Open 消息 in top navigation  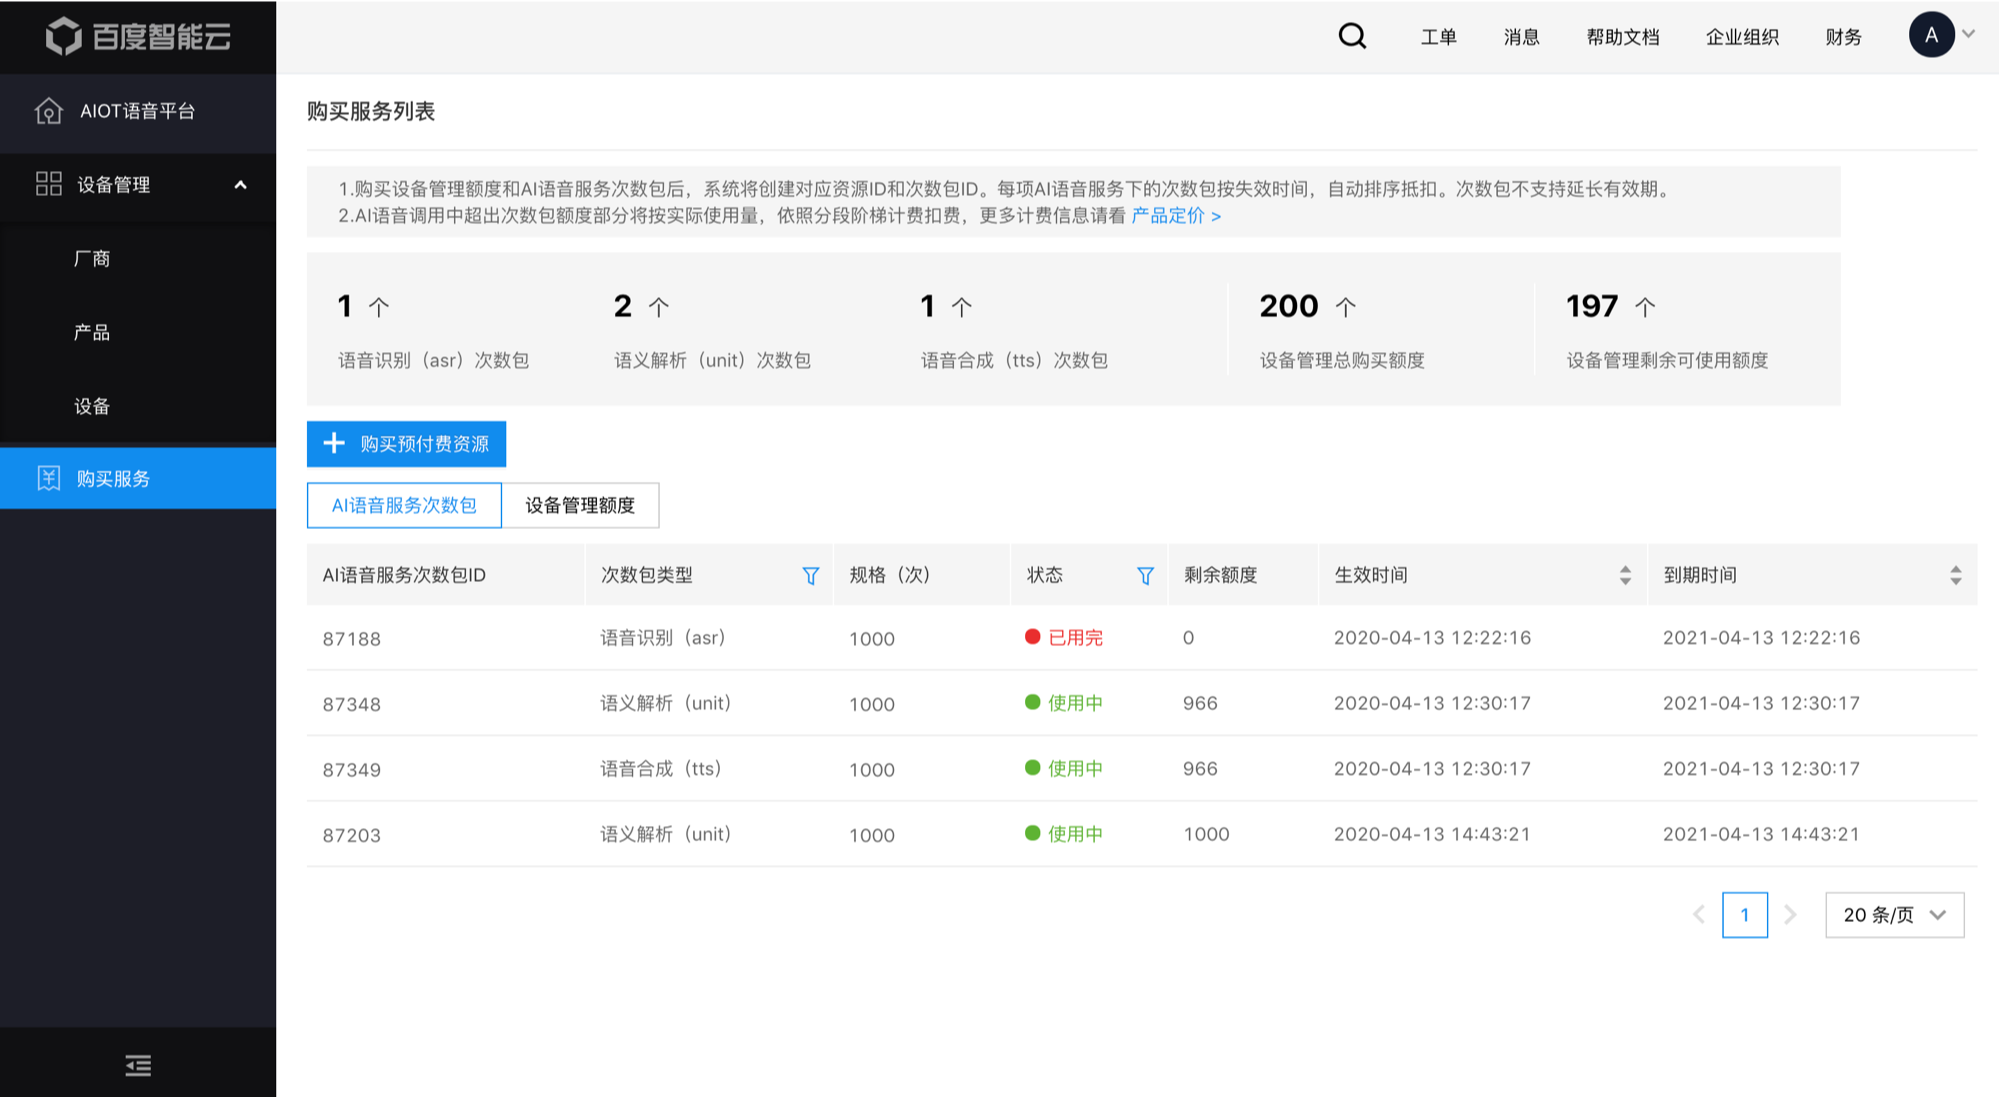coord(1521,37)
